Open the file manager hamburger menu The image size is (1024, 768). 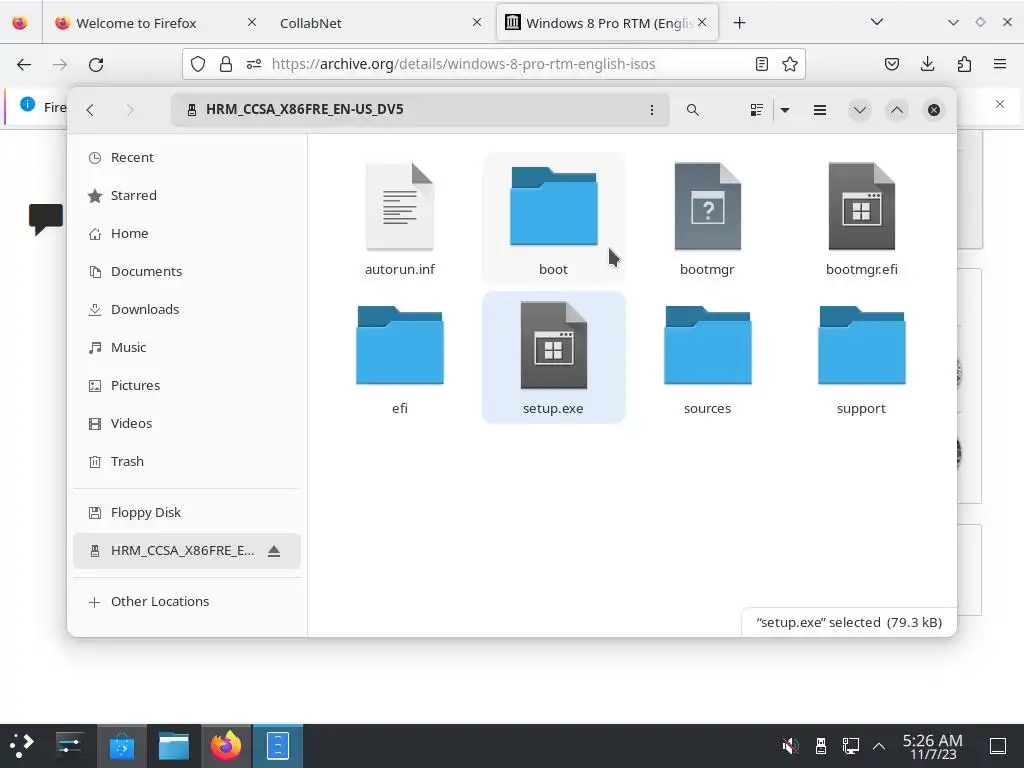tap(820, 110)
